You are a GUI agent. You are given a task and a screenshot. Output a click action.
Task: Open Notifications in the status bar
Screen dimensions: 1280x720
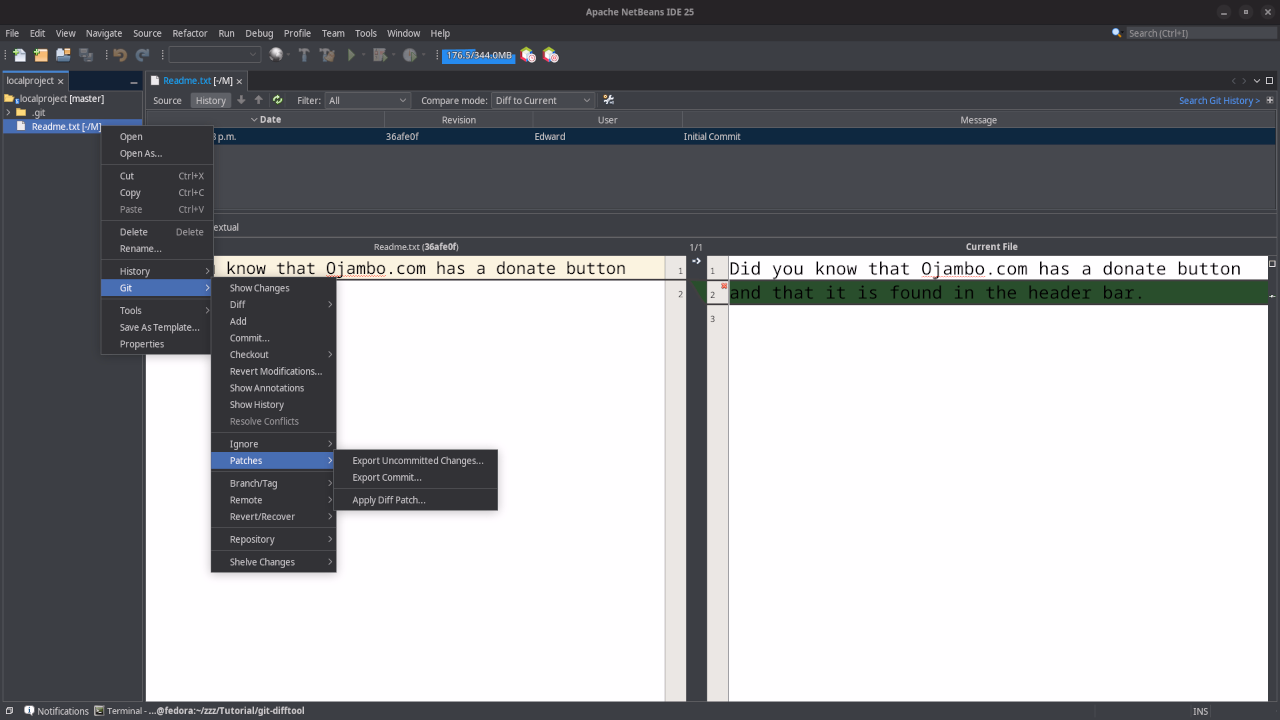click(57, 711)
